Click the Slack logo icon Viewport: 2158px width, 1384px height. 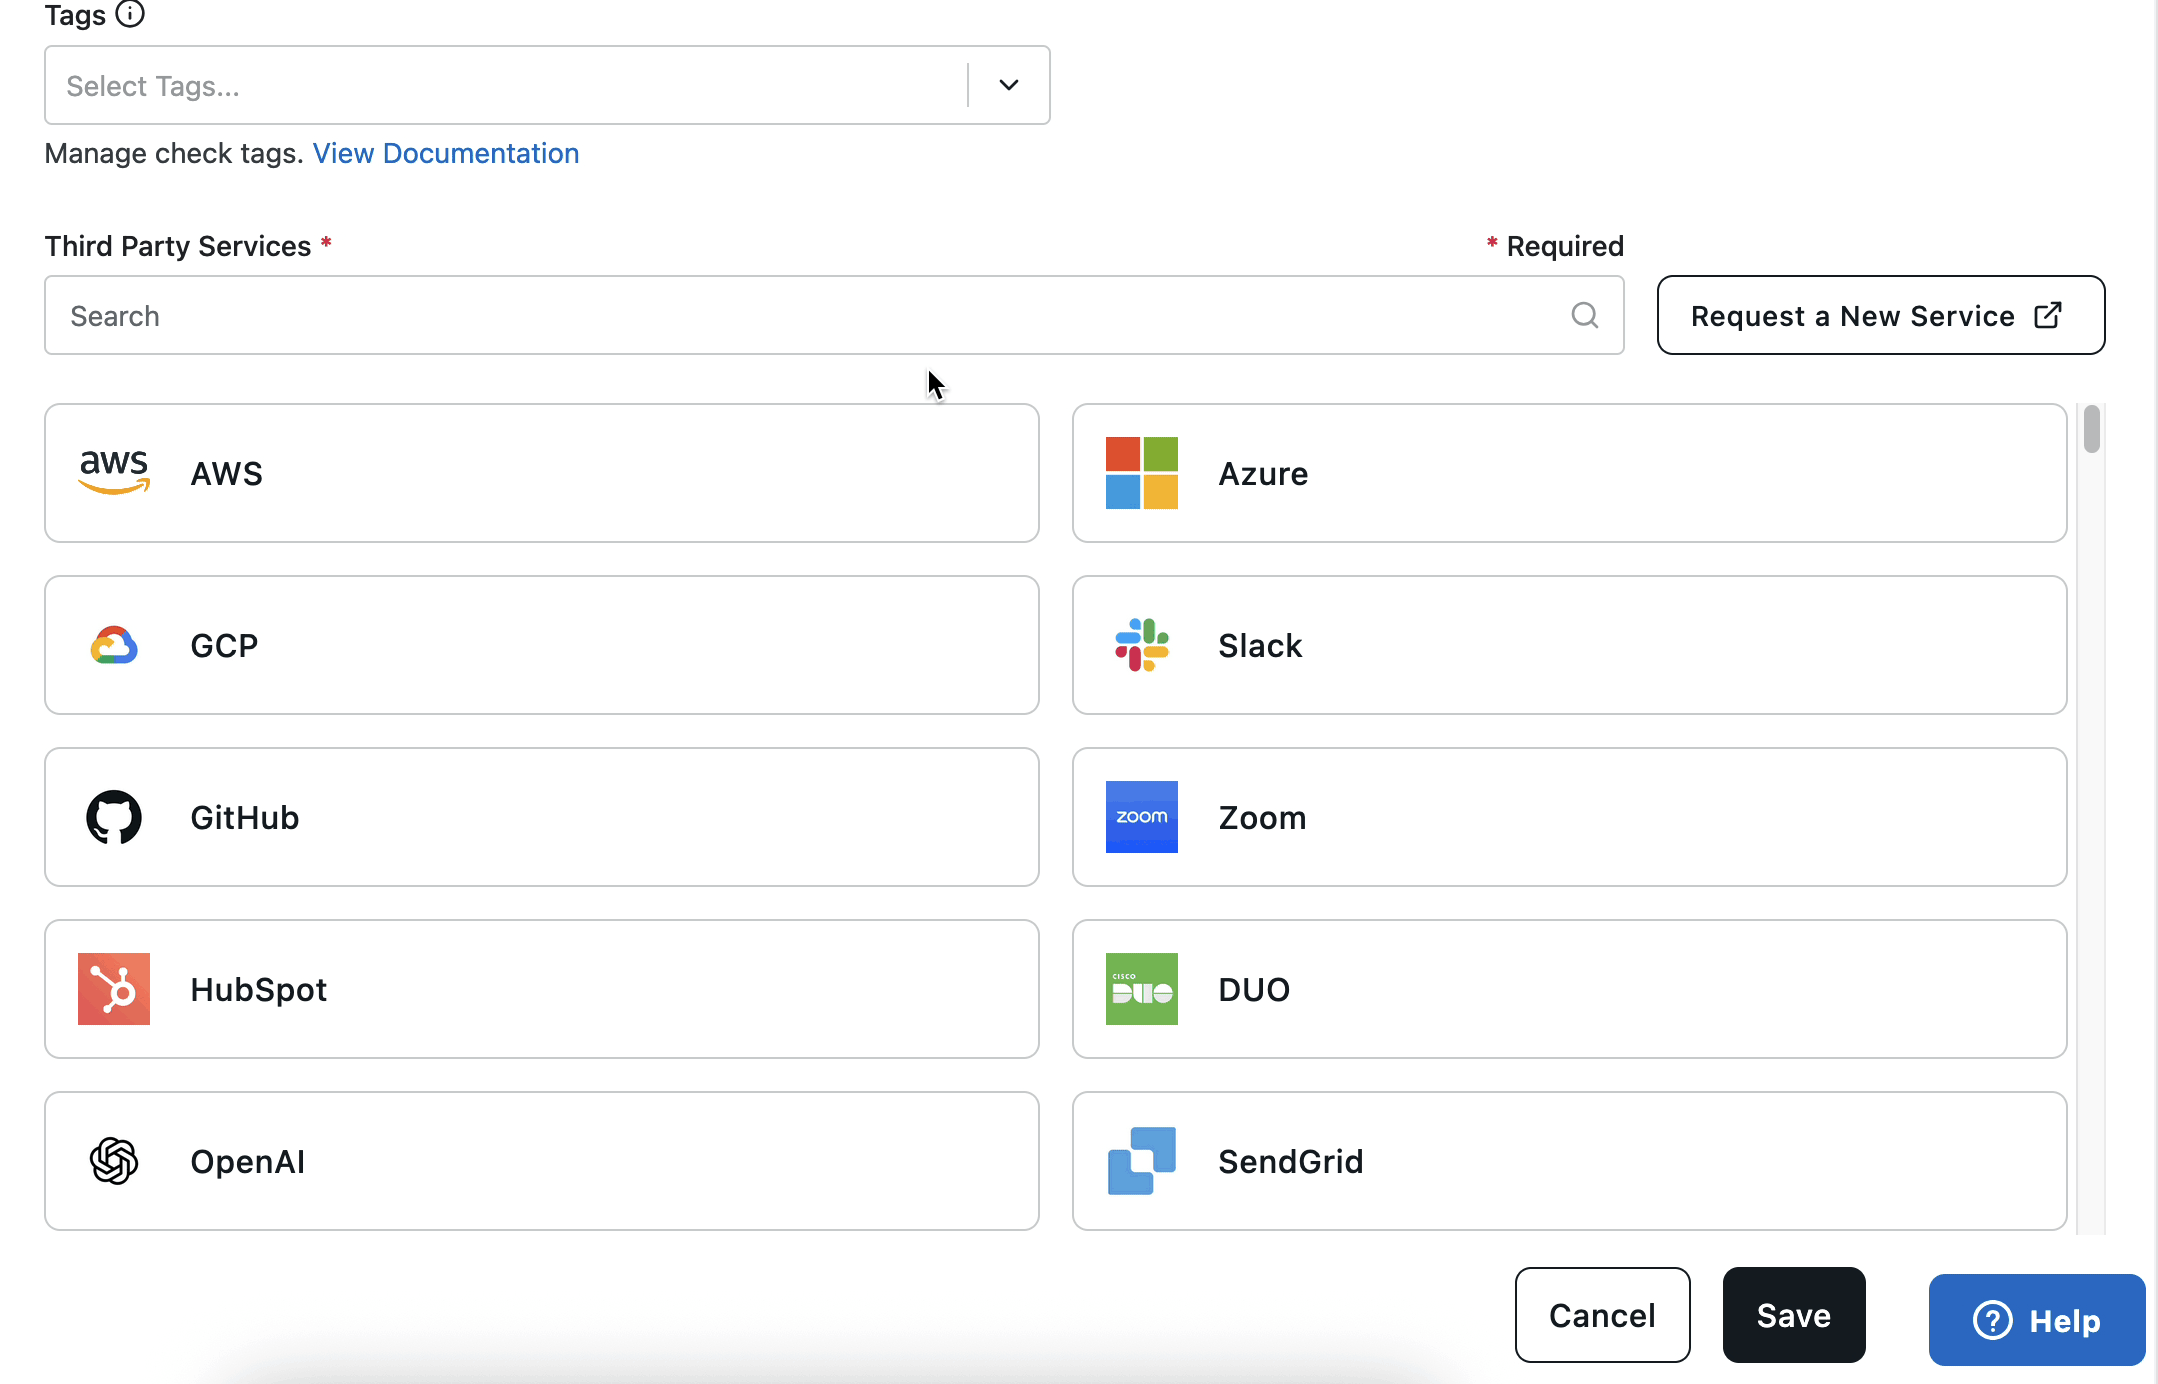click(x=1141, y=645)
